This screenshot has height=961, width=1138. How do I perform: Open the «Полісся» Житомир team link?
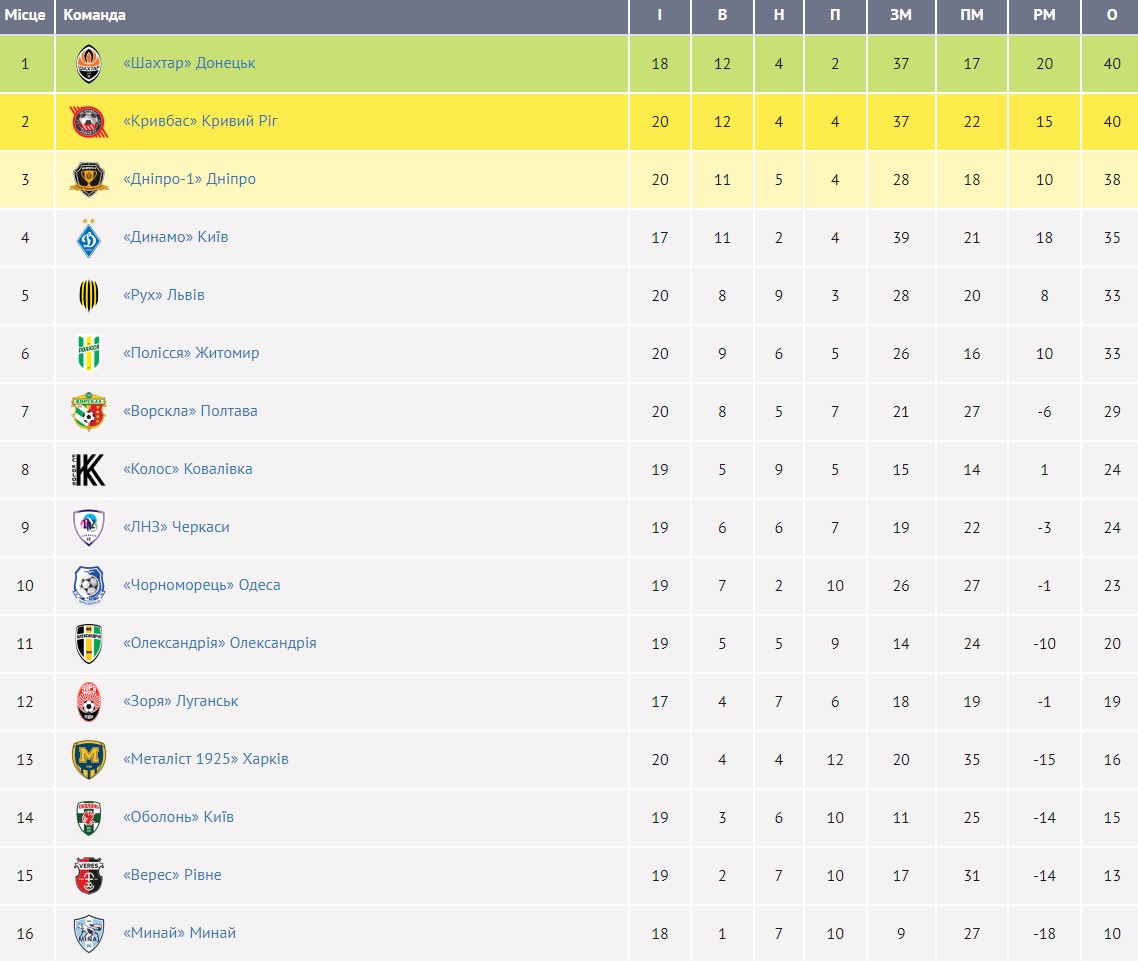[191, 353]
